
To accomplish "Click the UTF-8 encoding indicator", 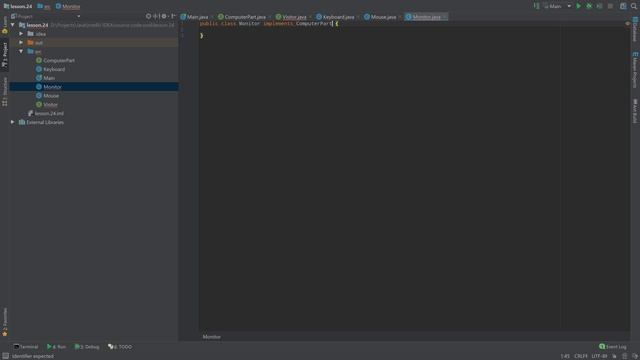I will (x=599, y=356).
